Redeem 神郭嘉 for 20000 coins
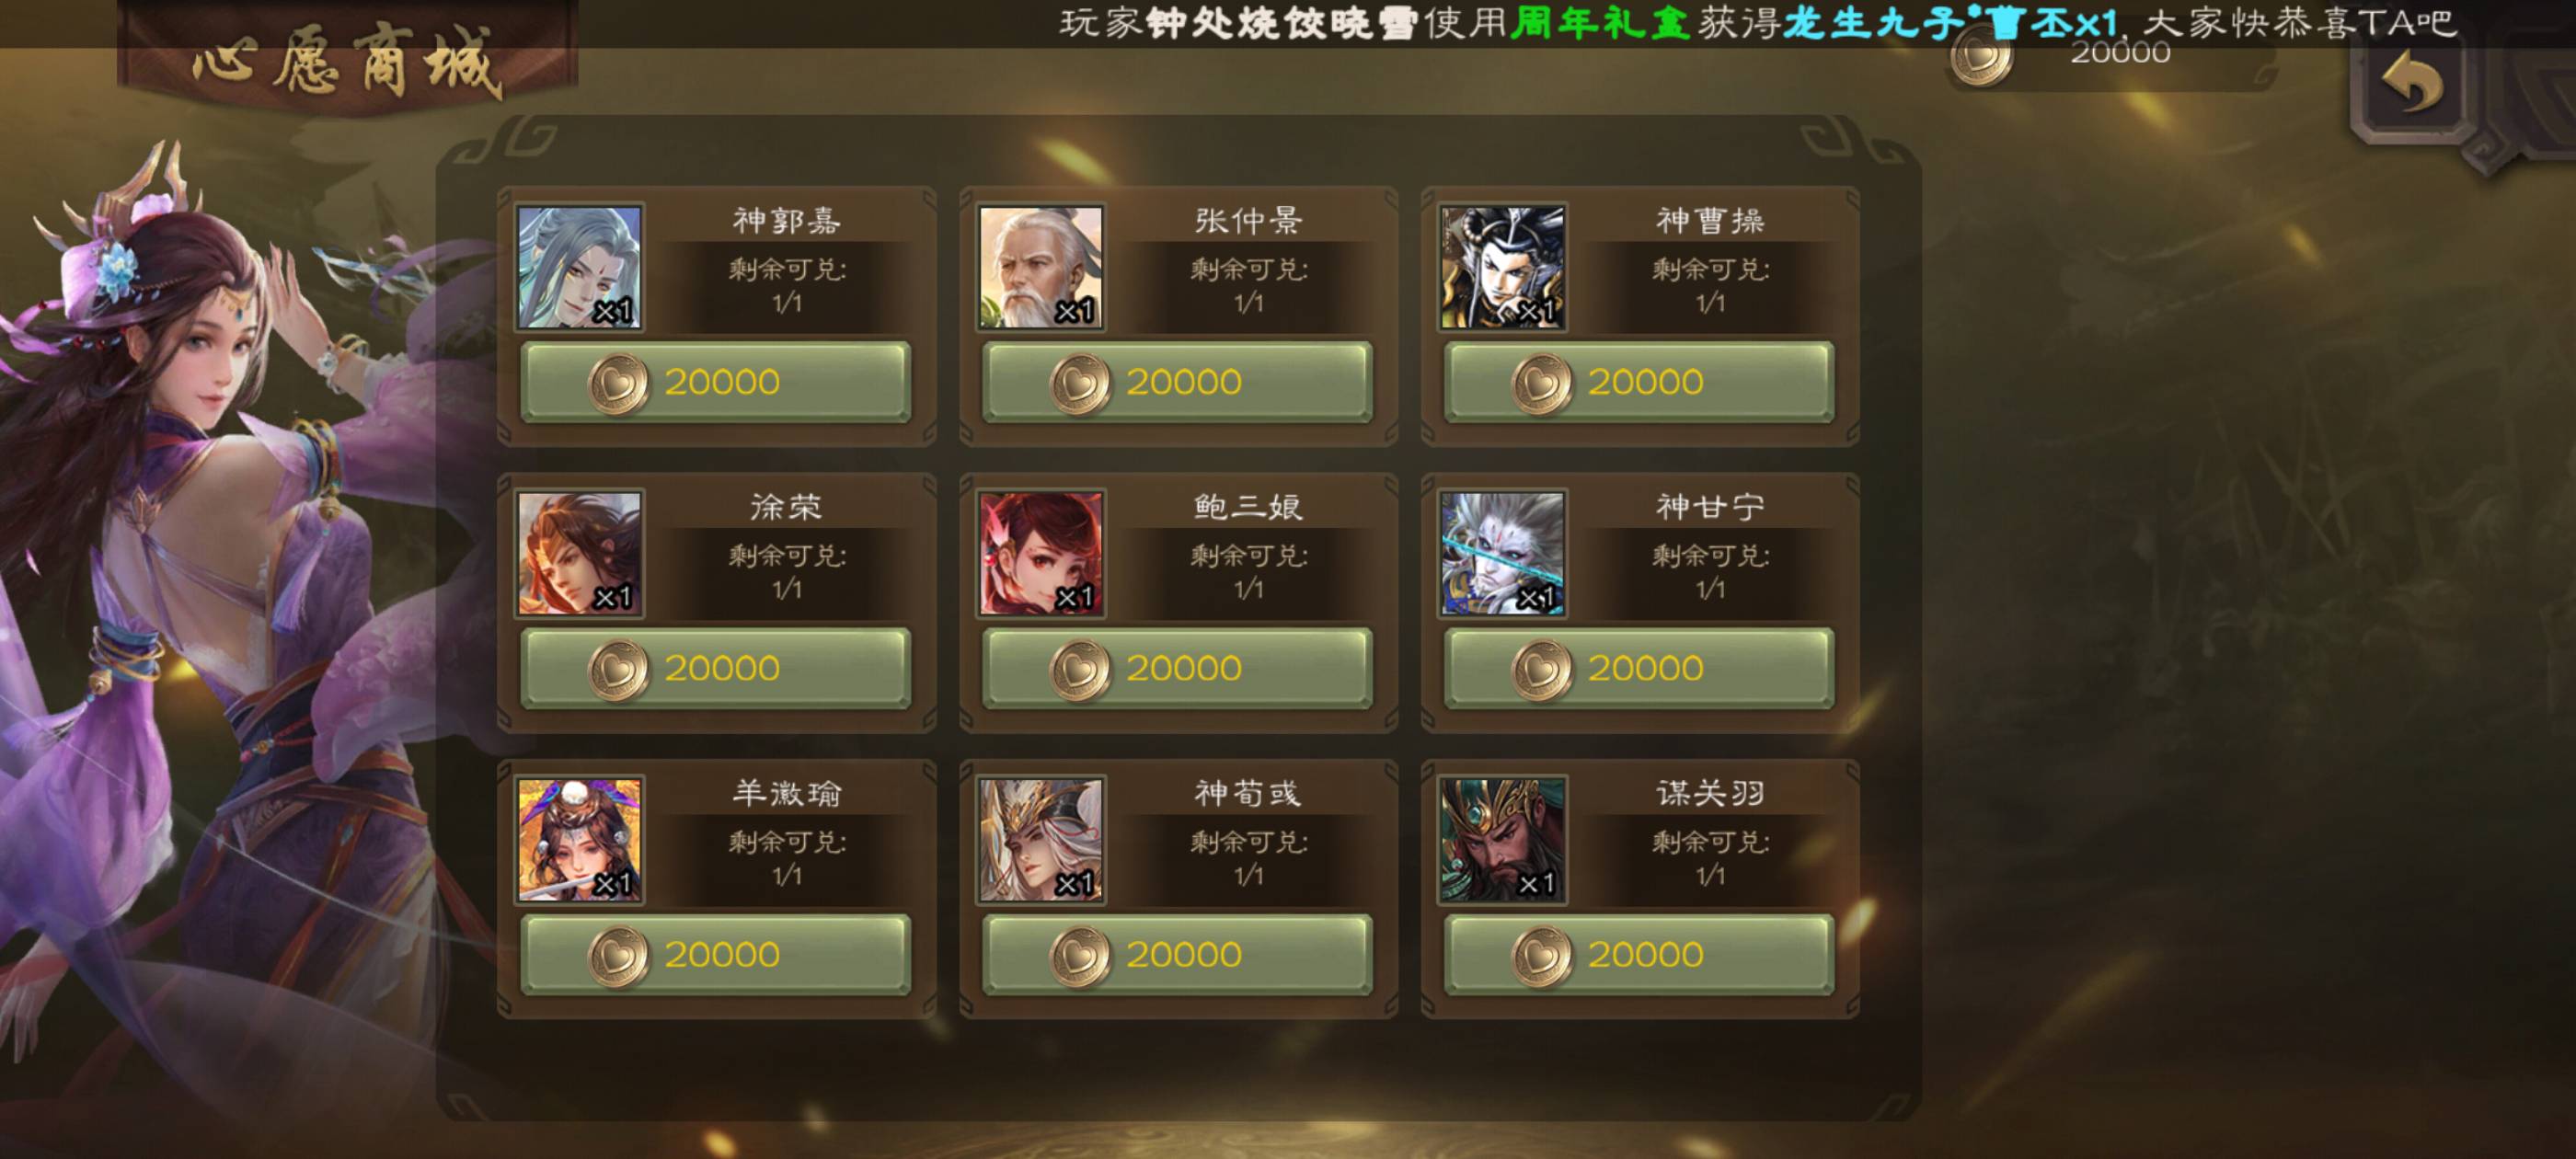2576x1159 pixels. point(716,382)
